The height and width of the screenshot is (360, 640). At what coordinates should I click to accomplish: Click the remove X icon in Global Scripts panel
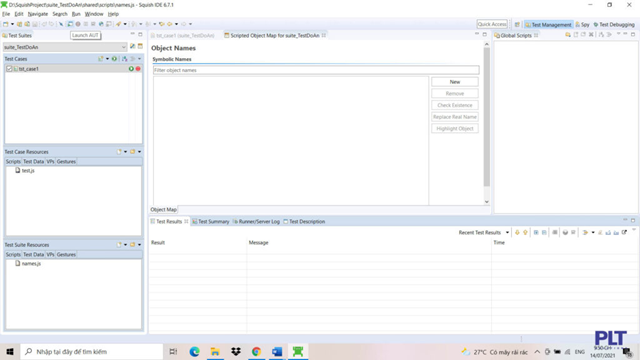click(x=591, y=35)
